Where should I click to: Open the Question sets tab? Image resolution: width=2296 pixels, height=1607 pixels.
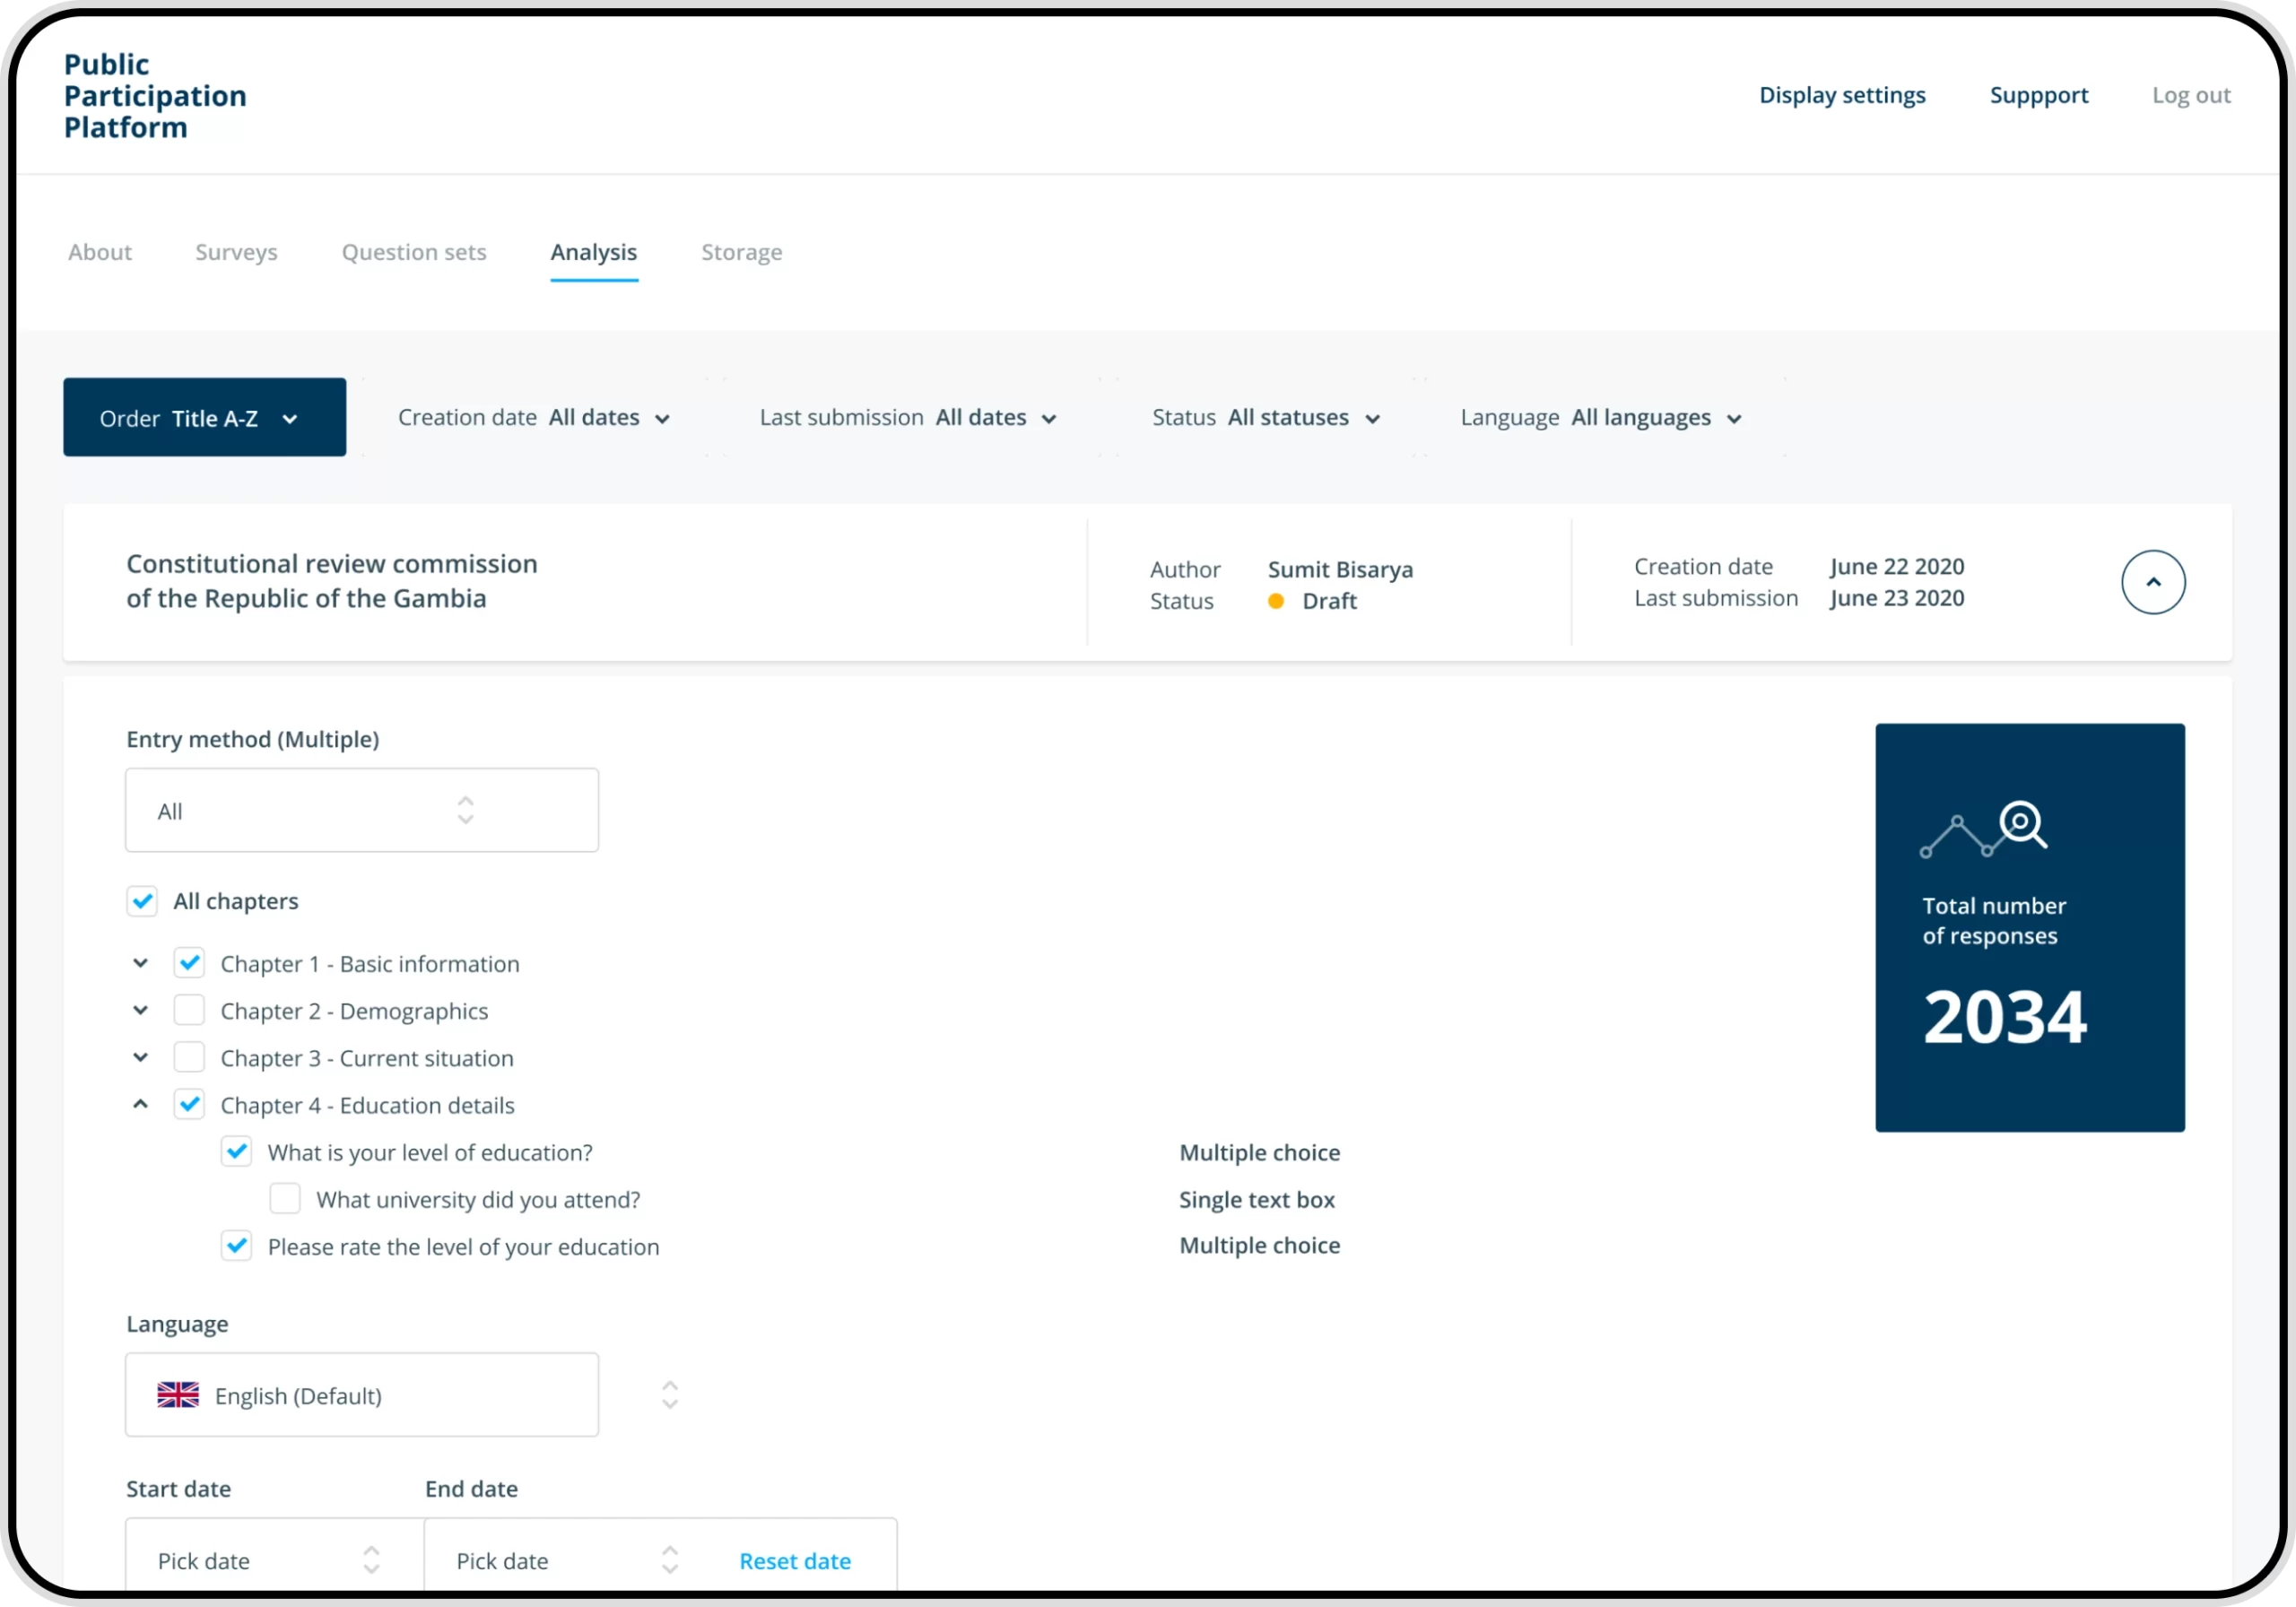pos(414,252)
